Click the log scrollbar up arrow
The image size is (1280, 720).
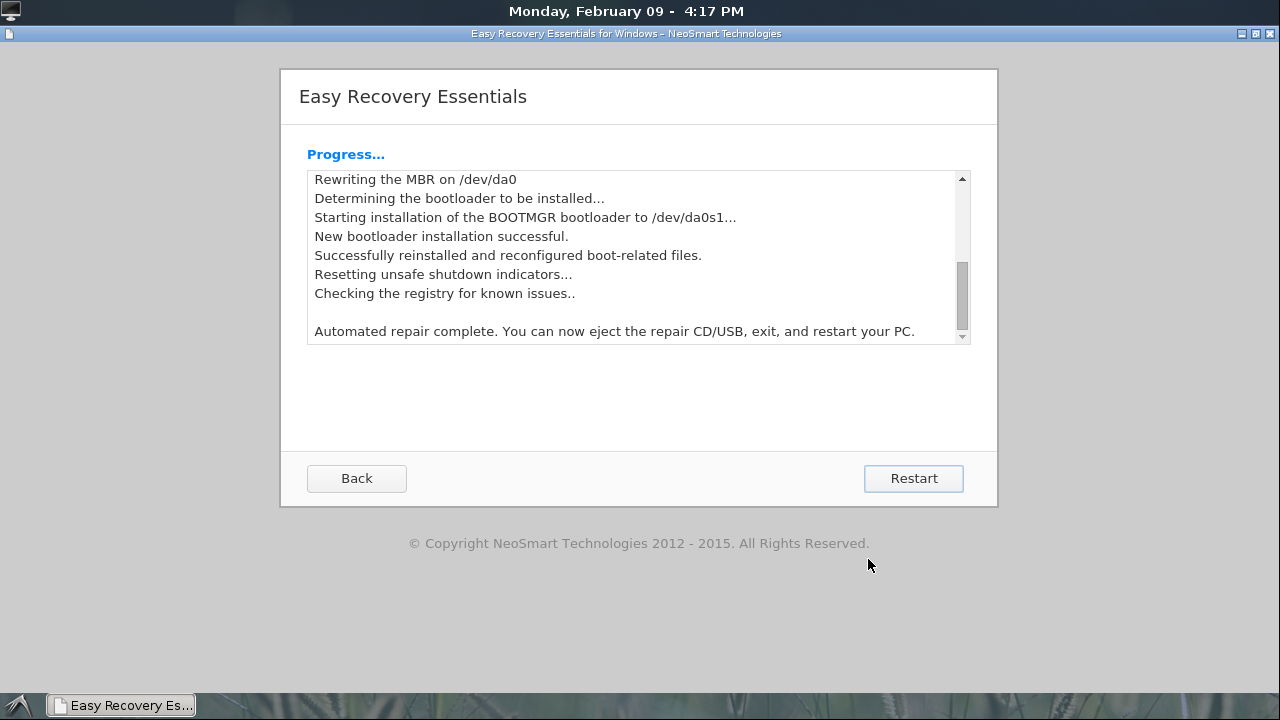point(962,179)
